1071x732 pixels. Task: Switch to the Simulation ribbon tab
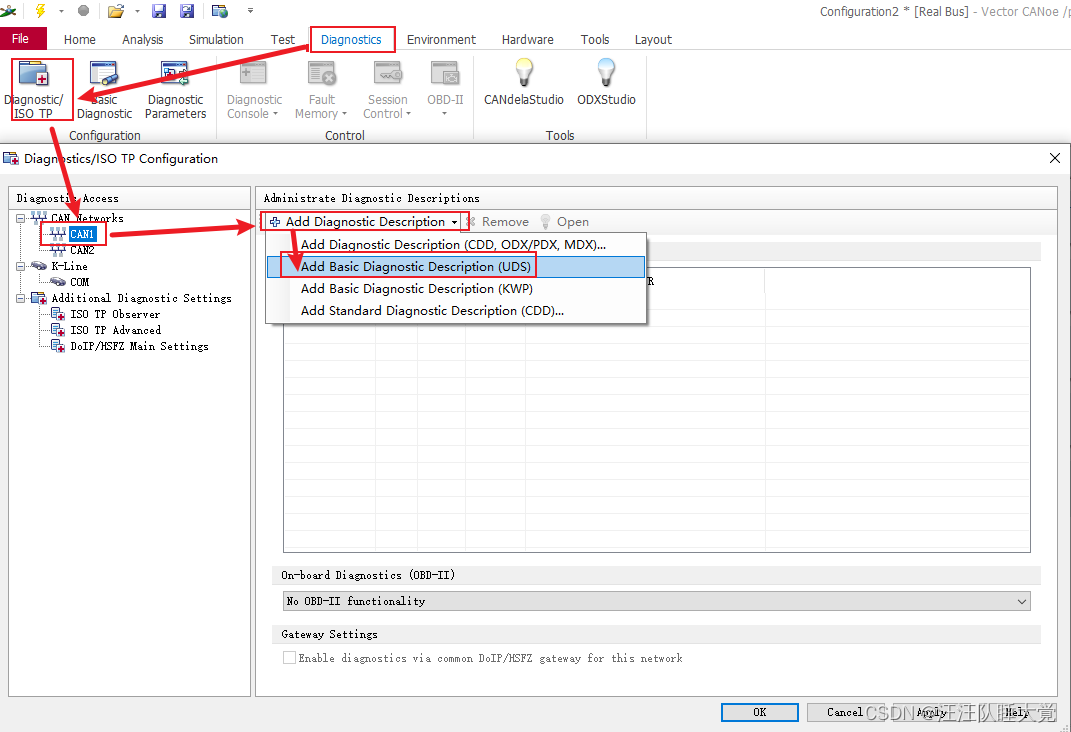[x=216, y=40]
